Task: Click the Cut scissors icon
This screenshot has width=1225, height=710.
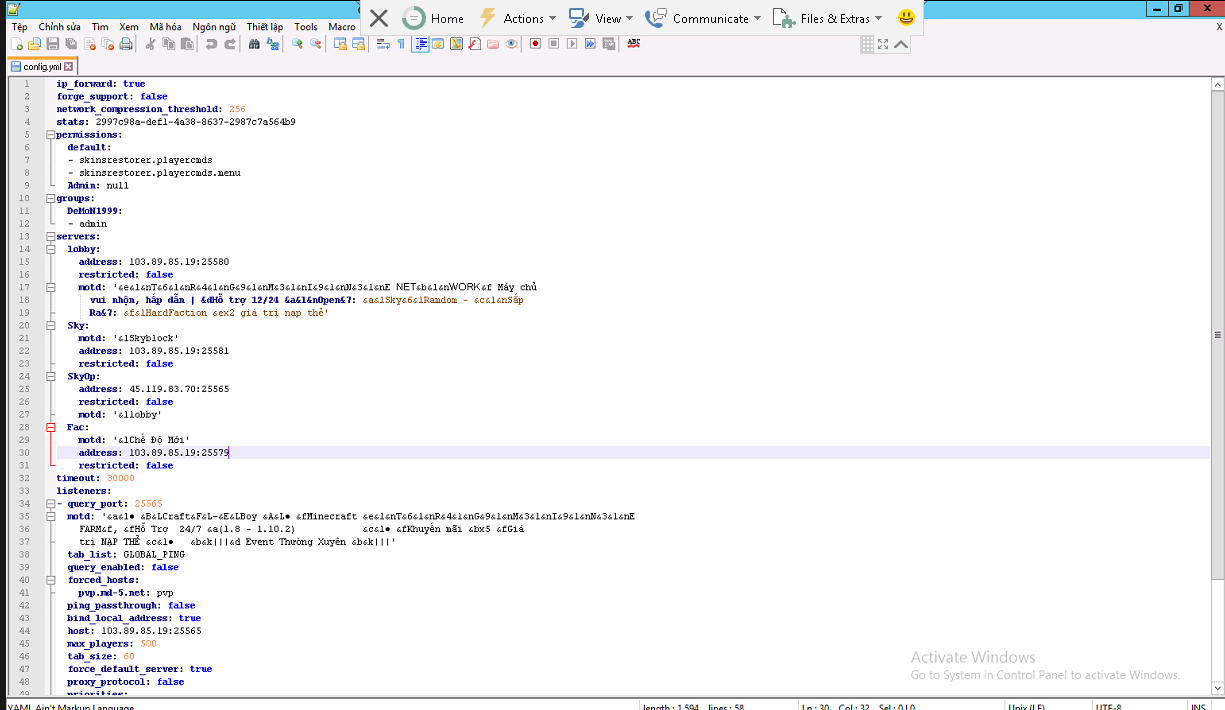Action: coord(151,44)
